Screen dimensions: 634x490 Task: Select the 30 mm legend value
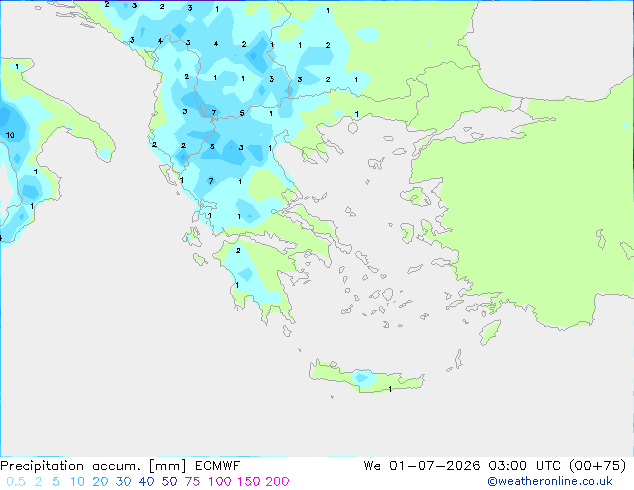click(123, 482)
